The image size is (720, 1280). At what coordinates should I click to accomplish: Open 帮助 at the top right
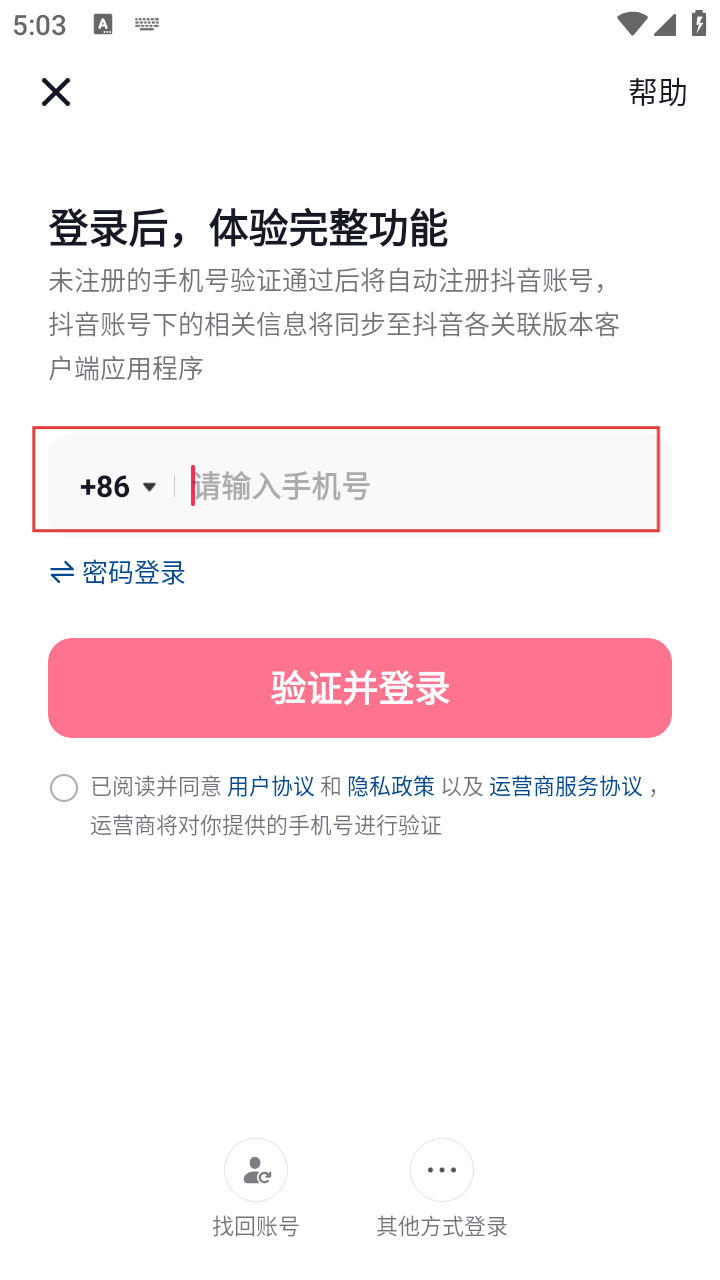(x=657, y=92)
